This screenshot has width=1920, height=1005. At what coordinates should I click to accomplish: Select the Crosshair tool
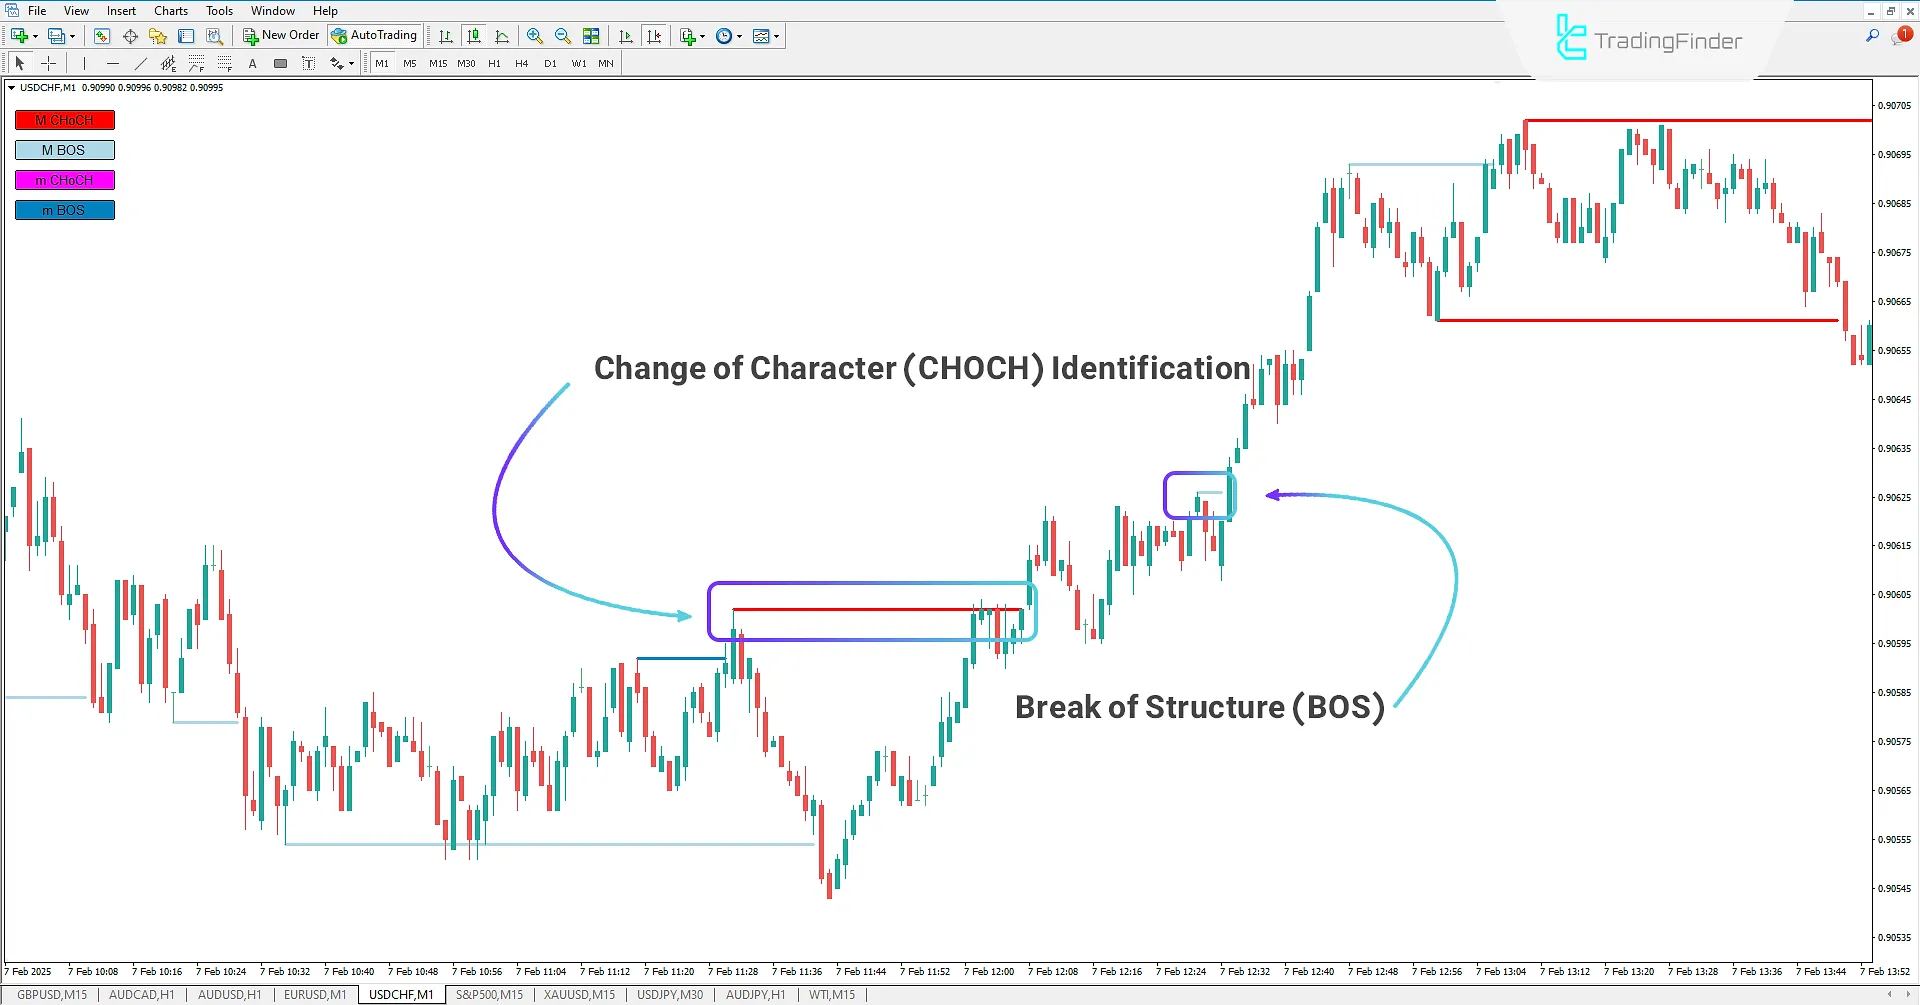click(x=48, y=63)
